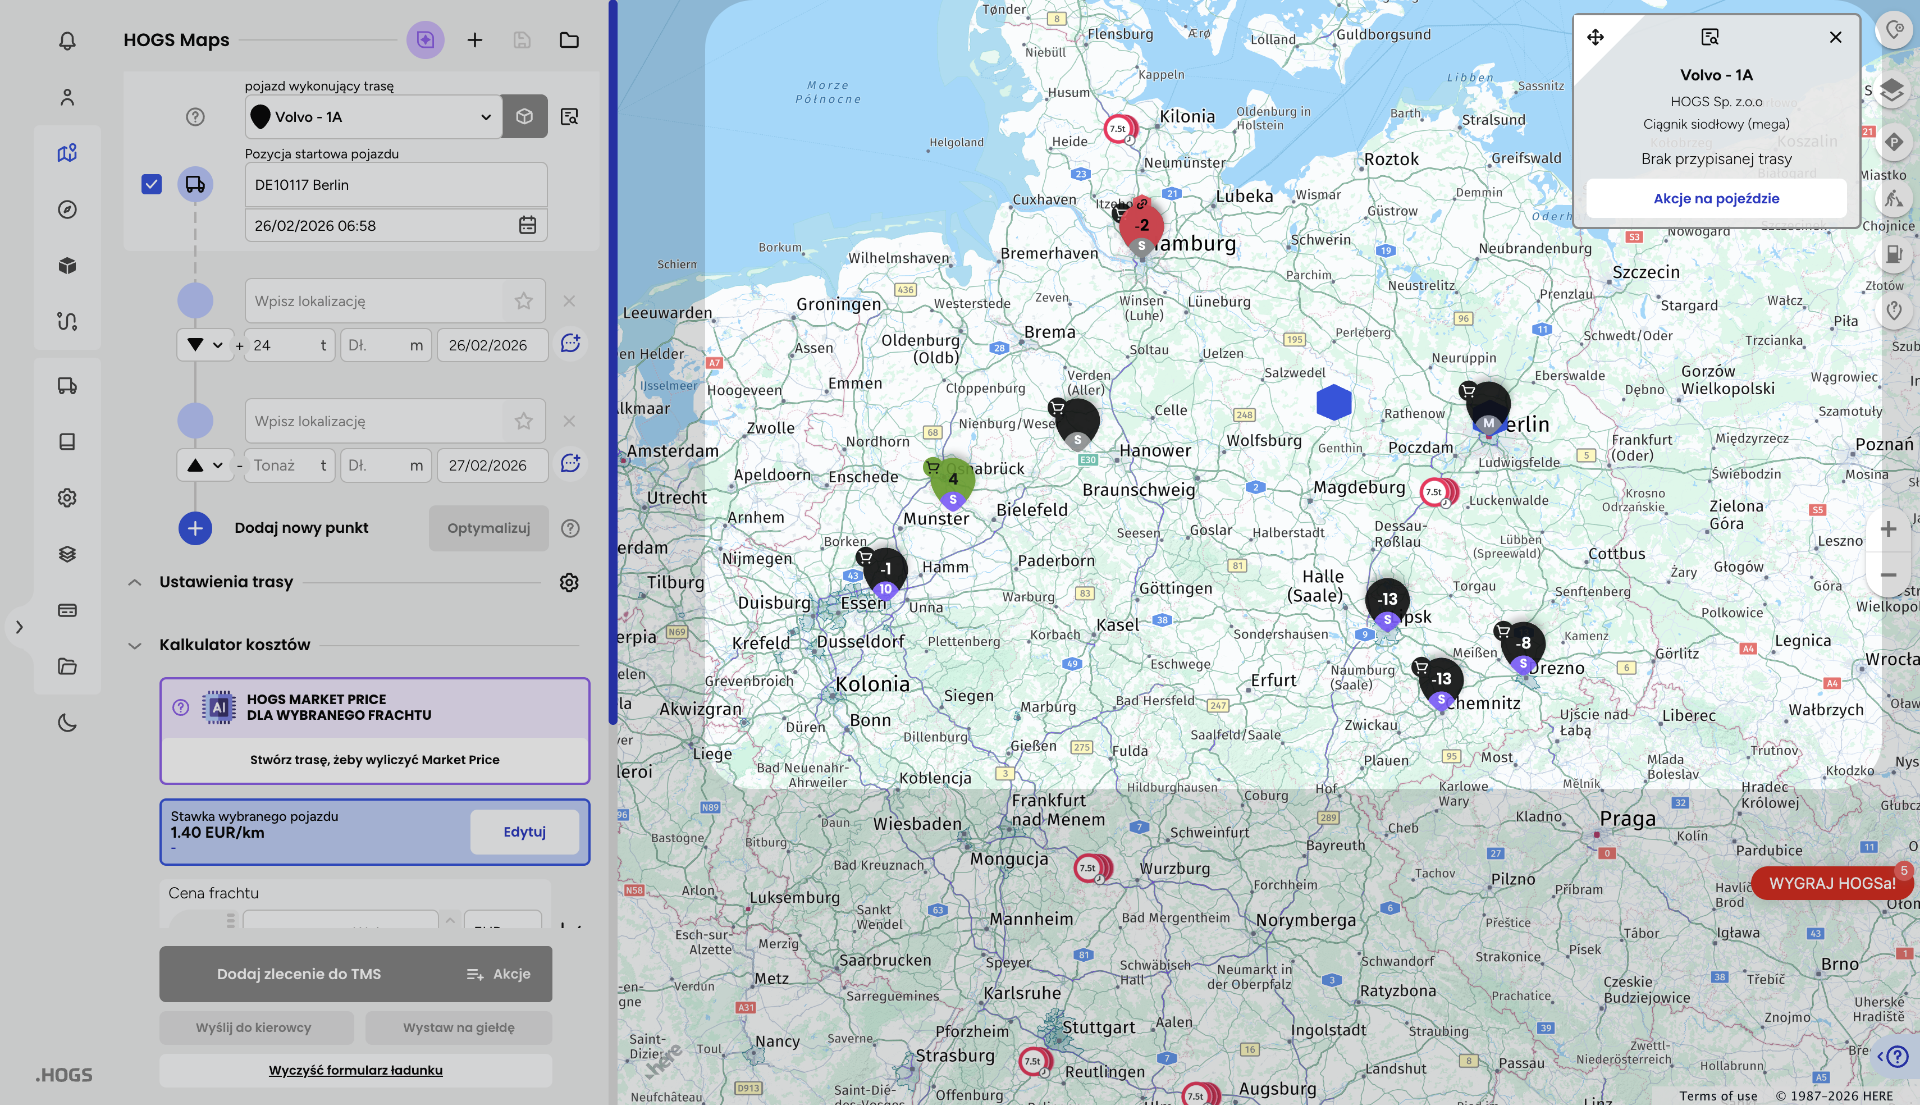Open the loading point type dropdown
This screenshot has width=1920, height=1105.
(x=205, y=345)
